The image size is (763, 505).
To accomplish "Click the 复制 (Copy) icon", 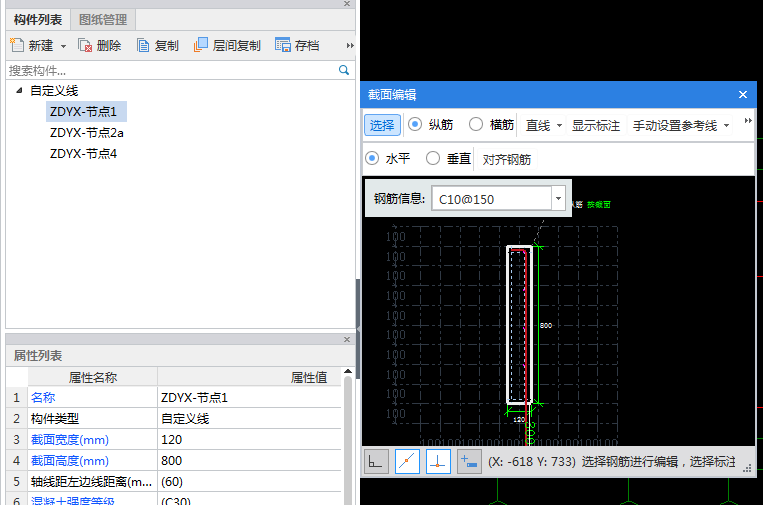I will click(x=143, y=45).
